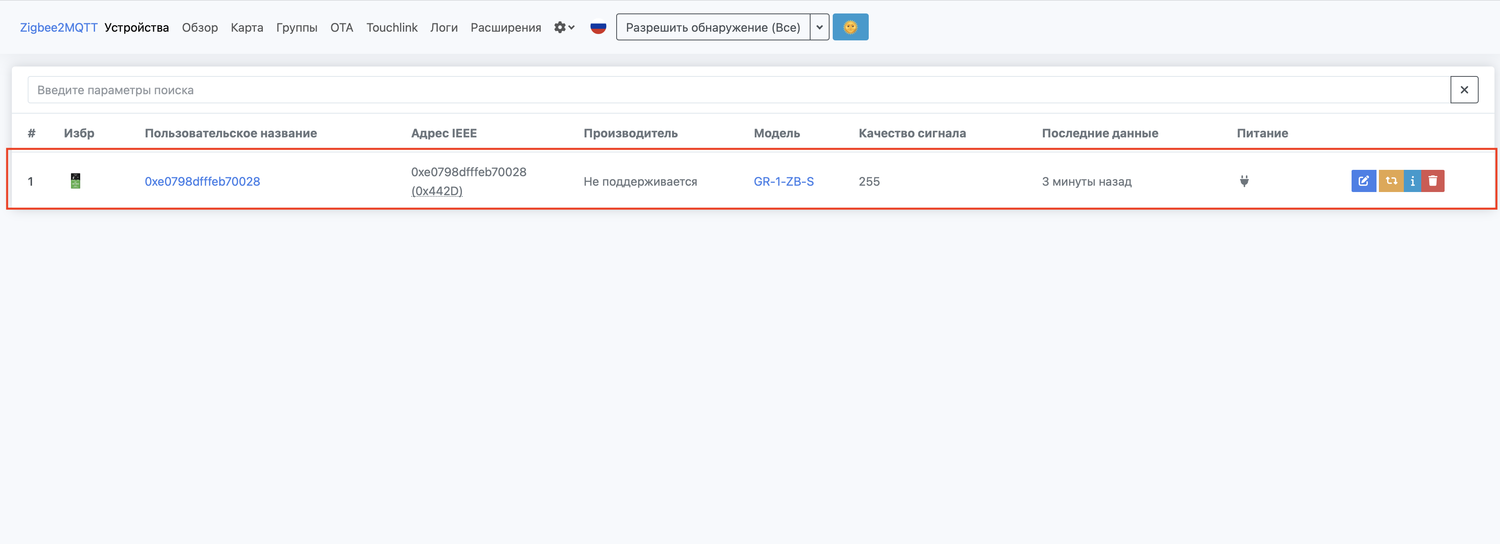The height and width of the screenshot is (544, 1500).
Task: Click the orange reconfigure device icon
Action: coord(1390,181)
